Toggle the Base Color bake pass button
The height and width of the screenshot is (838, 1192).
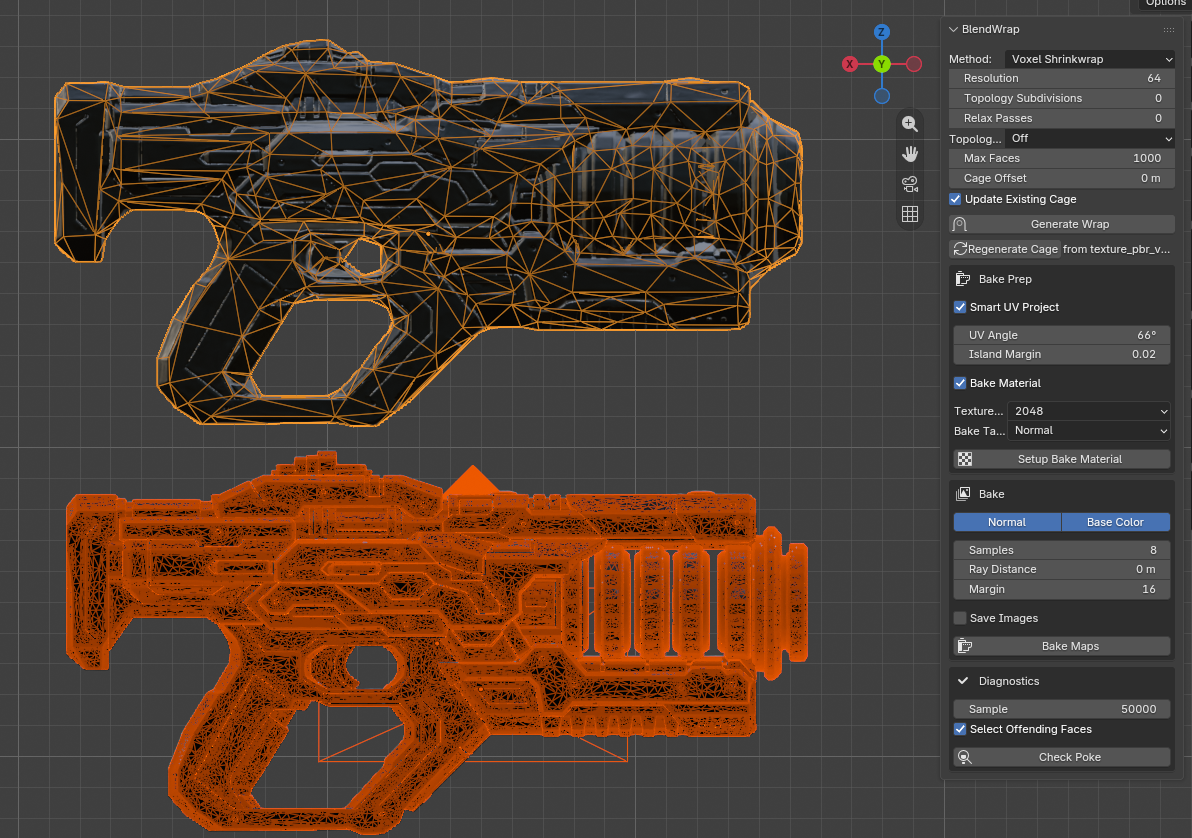coord(1115,522)
